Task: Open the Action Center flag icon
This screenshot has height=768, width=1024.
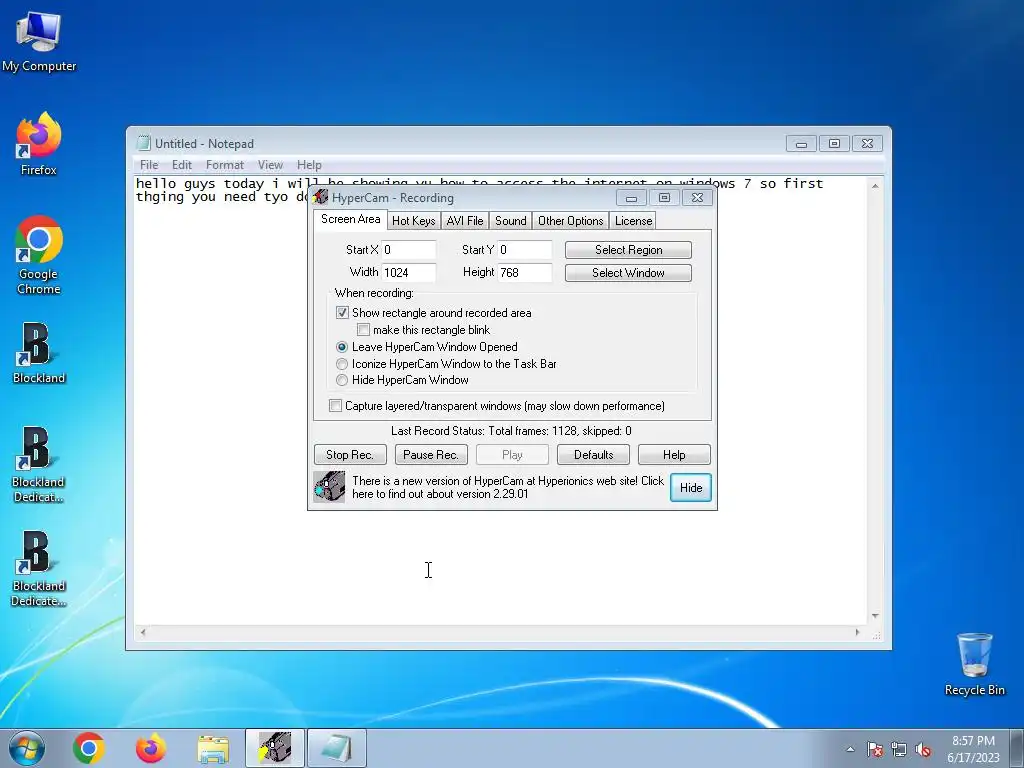Action: (x=875, y=750)
